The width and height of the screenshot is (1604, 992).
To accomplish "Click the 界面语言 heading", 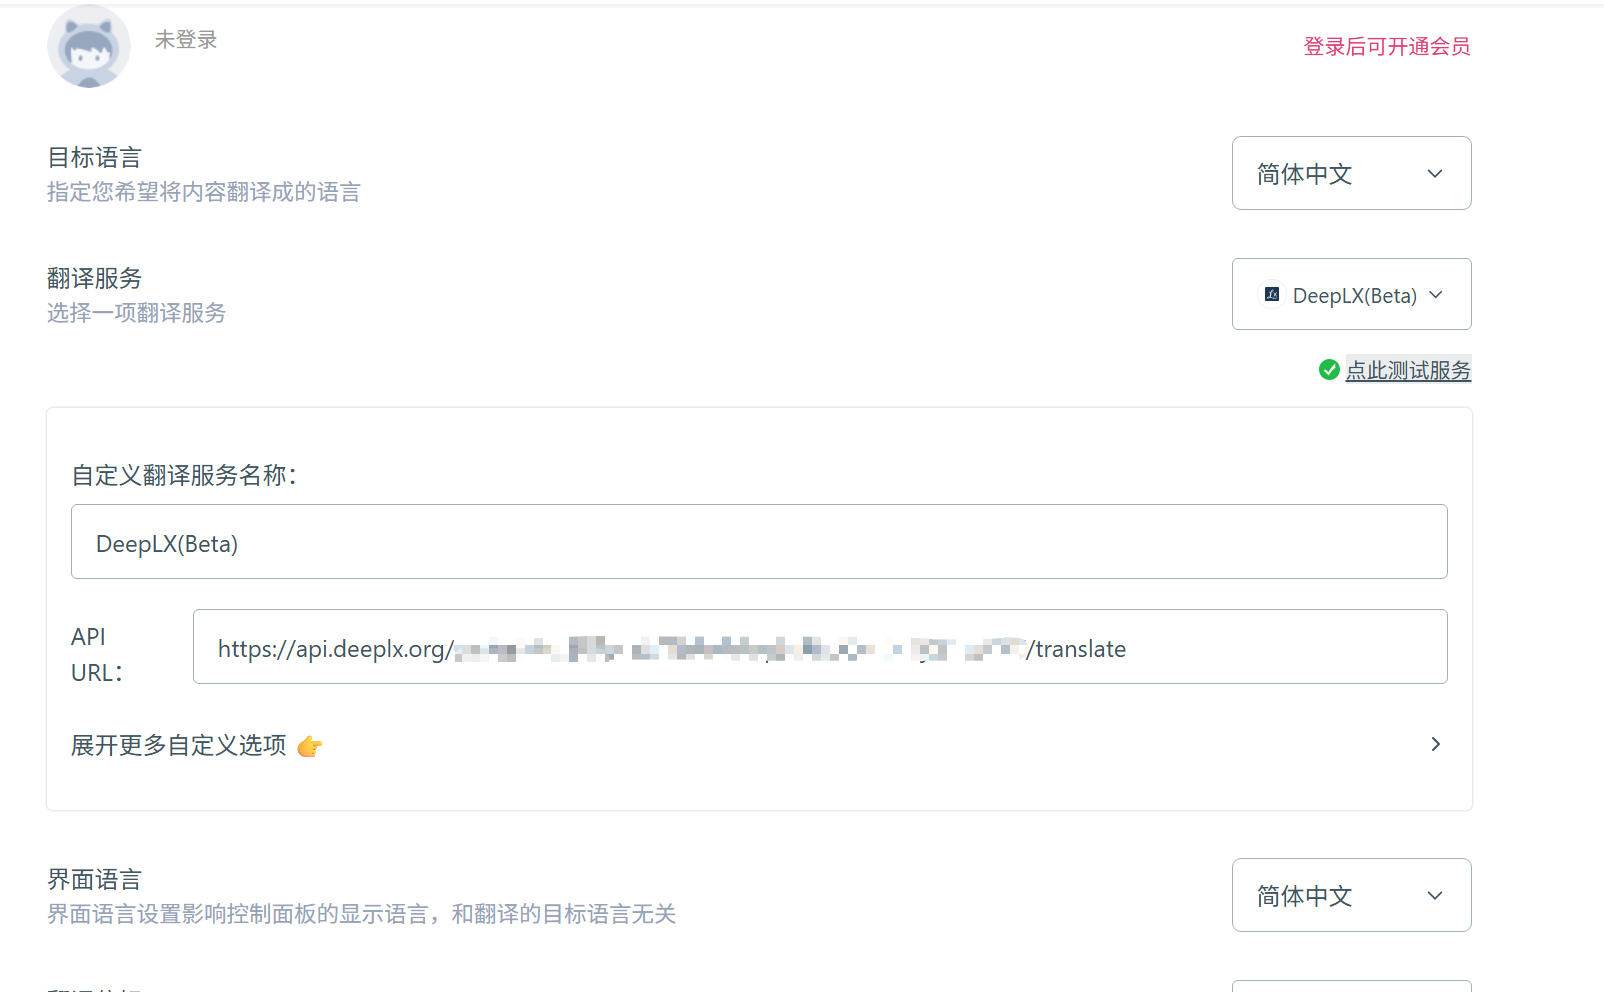I will 95,879.
